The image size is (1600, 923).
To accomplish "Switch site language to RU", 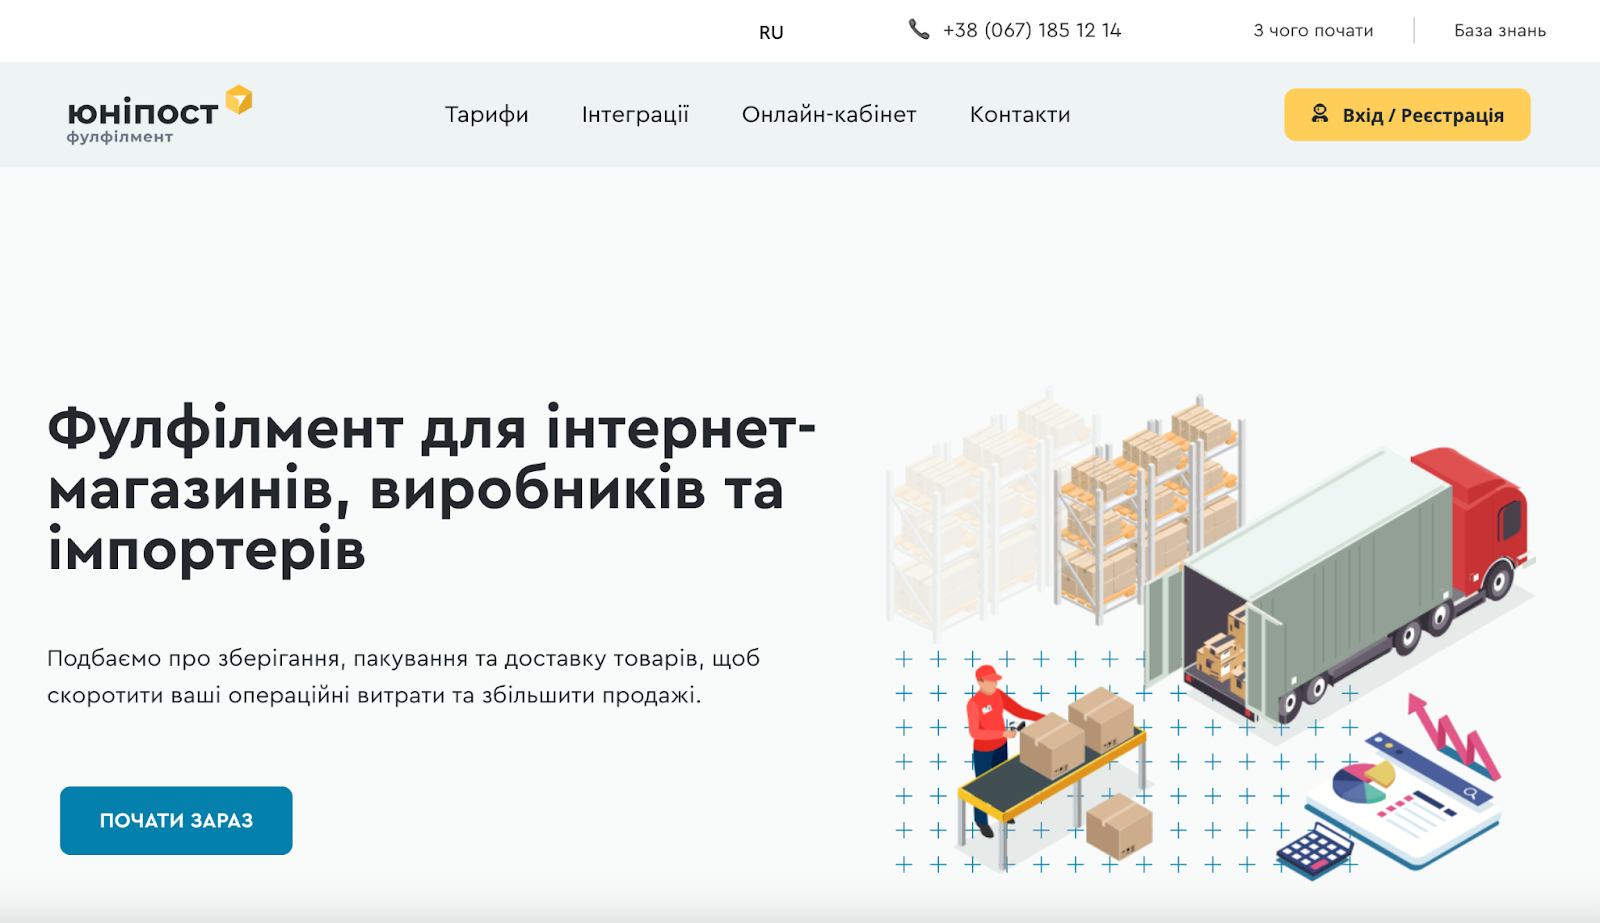I will (771, 32).
